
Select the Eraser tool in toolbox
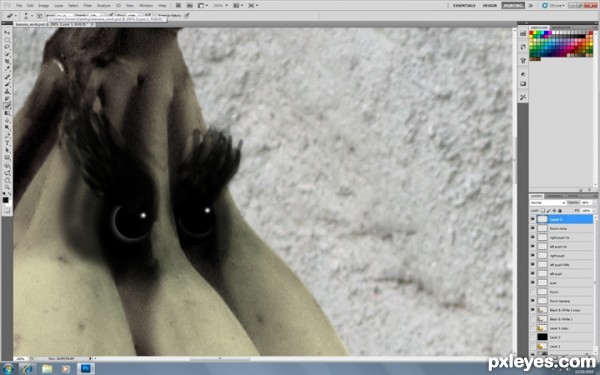click(x=7, y=106)
